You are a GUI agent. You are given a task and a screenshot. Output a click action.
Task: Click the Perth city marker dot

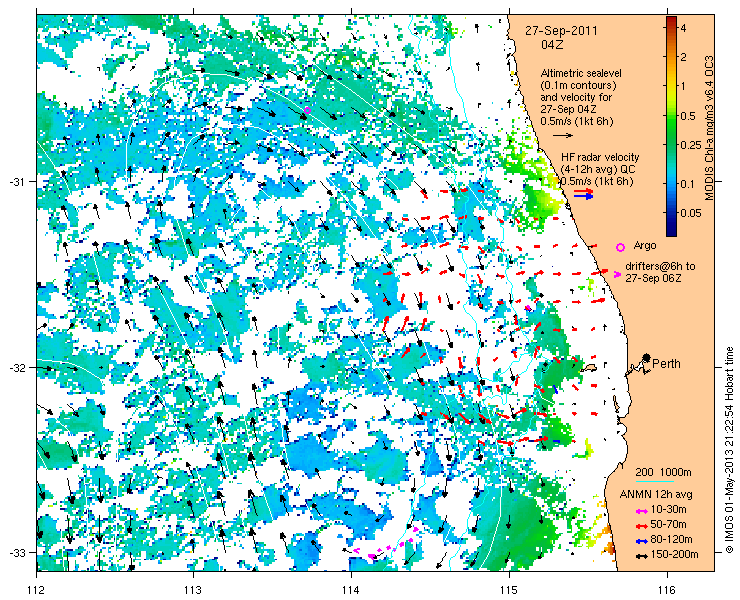[x=647, y=357]
